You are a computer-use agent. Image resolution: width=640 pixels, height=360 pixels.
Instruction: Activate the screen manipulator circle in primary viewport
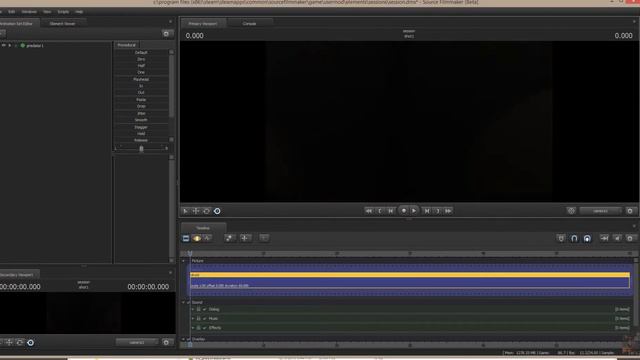[217, 211]
